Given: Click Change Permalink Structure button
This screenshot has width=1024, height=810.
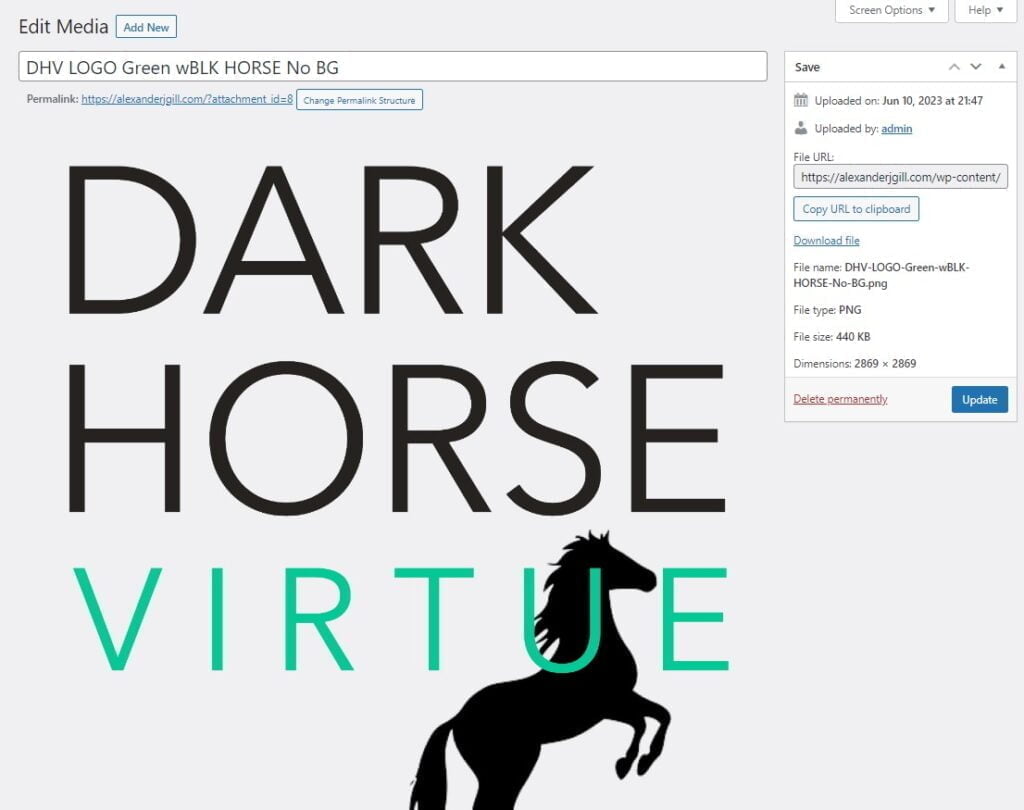Looking at the screenshot, I should click(359, 100).
